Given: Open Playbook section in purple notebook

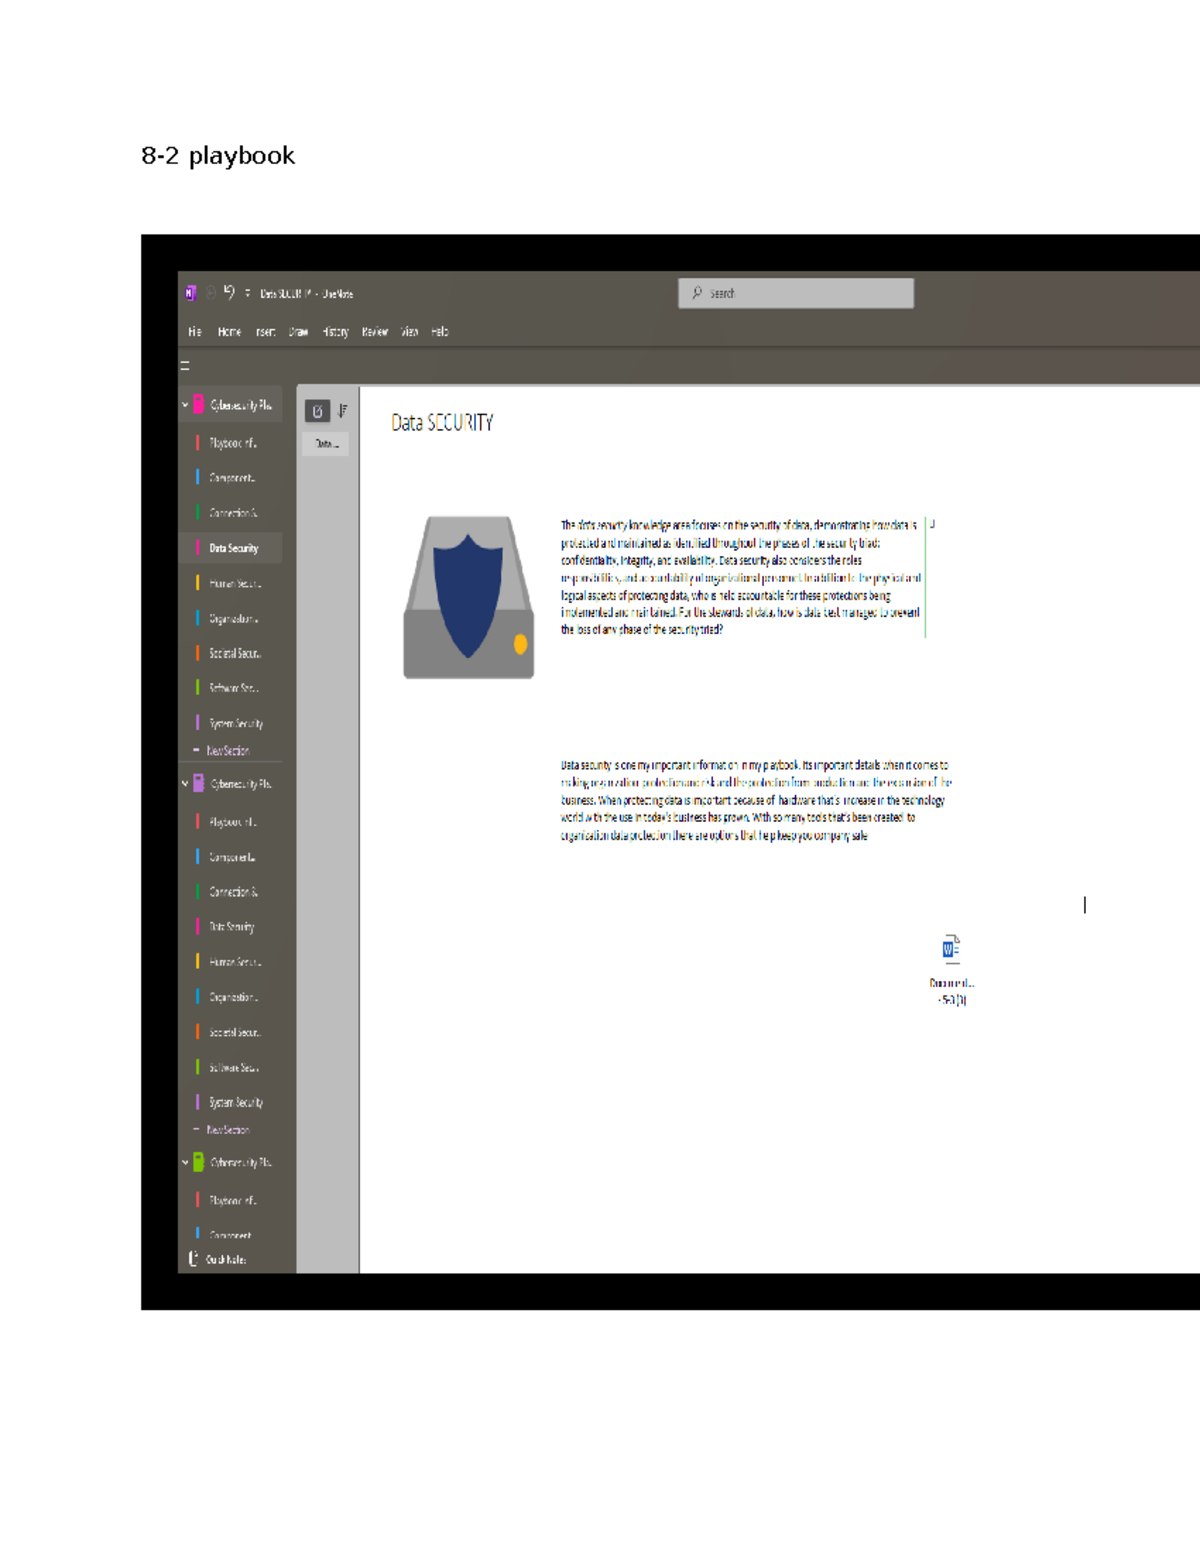Looking at the screenshot, I should (x=232, y=822).
